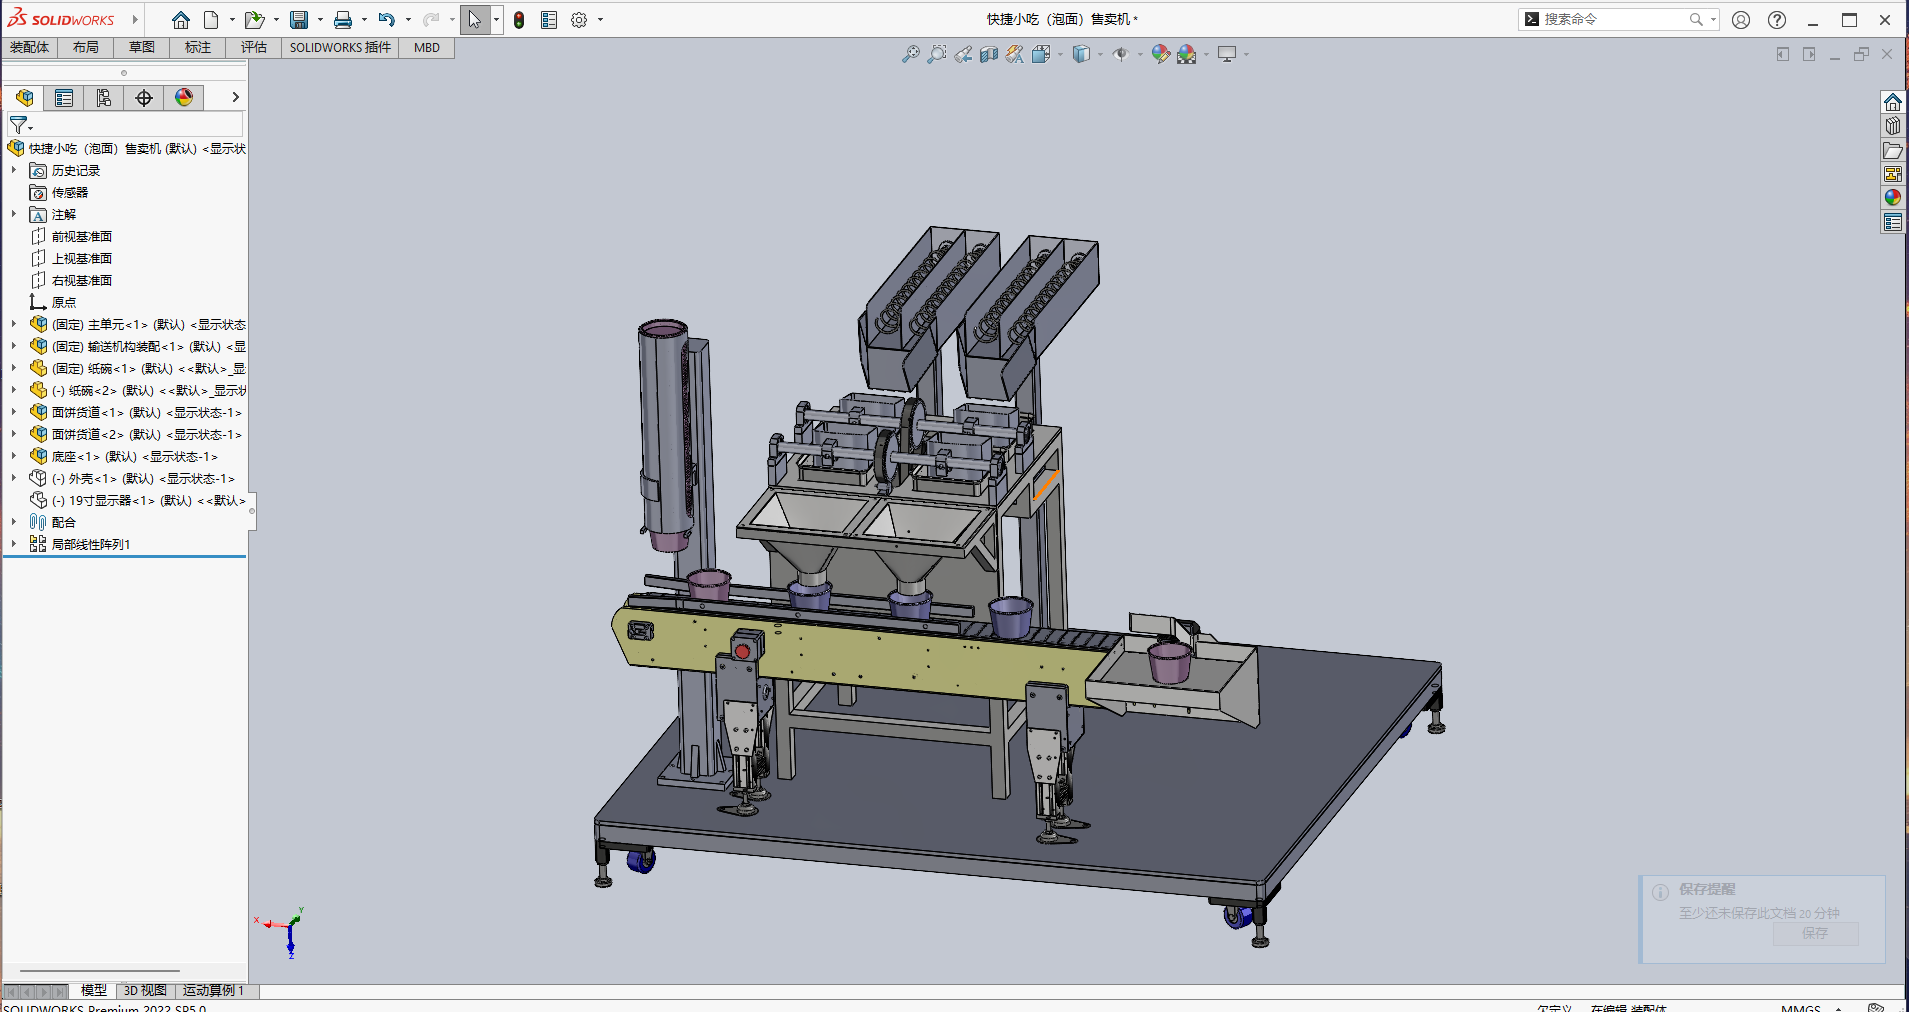This screenshot has width=1909, height=1012.
Task: Switch to the 运动算例 1 tab
Action: click(213, 990)
